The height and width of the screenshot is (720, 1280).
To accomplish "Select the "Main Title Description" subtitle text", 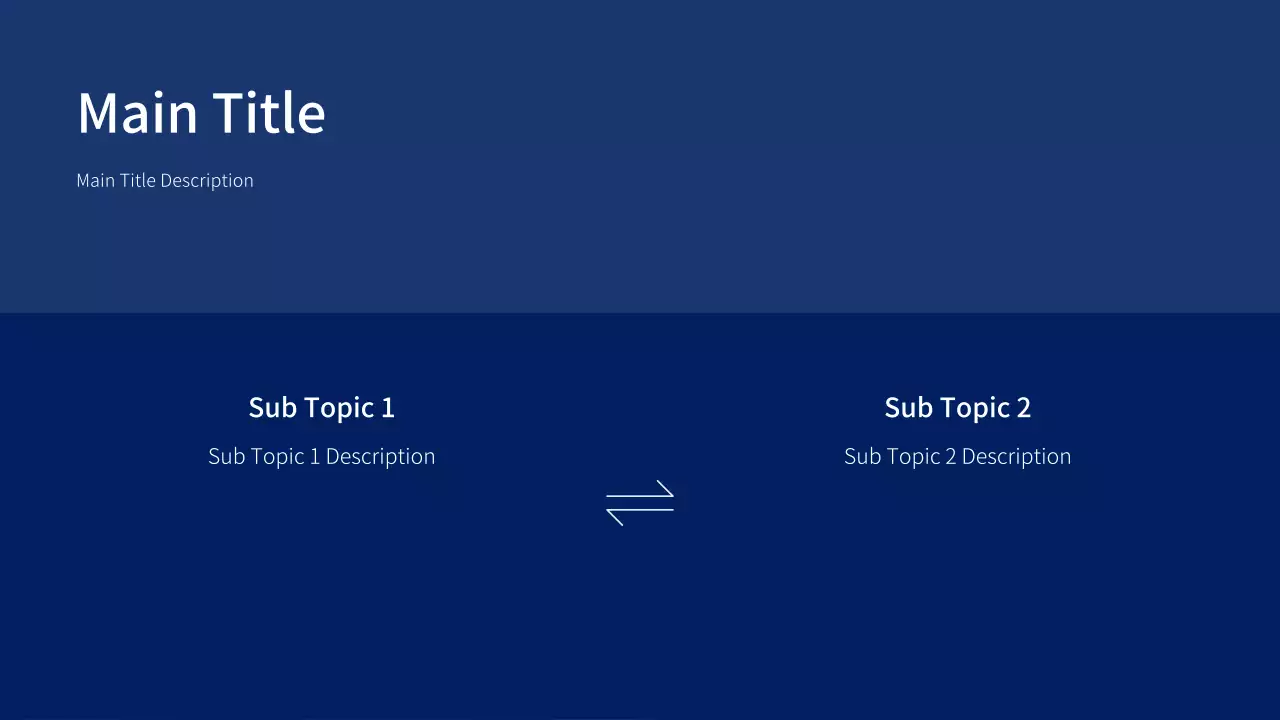I will click(x=165, y=181).
